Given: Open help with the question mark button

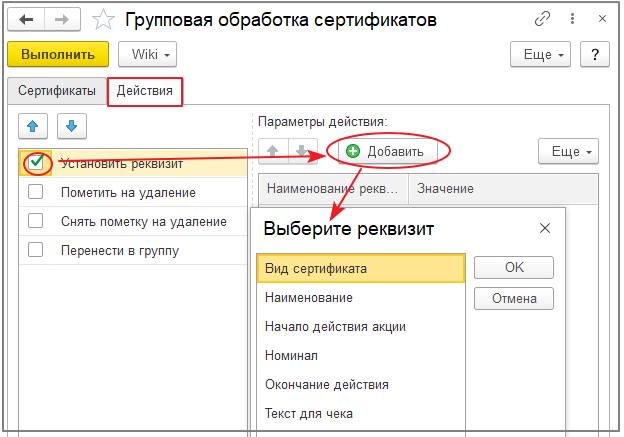Looking at the screenshot, I should [594, 54].
